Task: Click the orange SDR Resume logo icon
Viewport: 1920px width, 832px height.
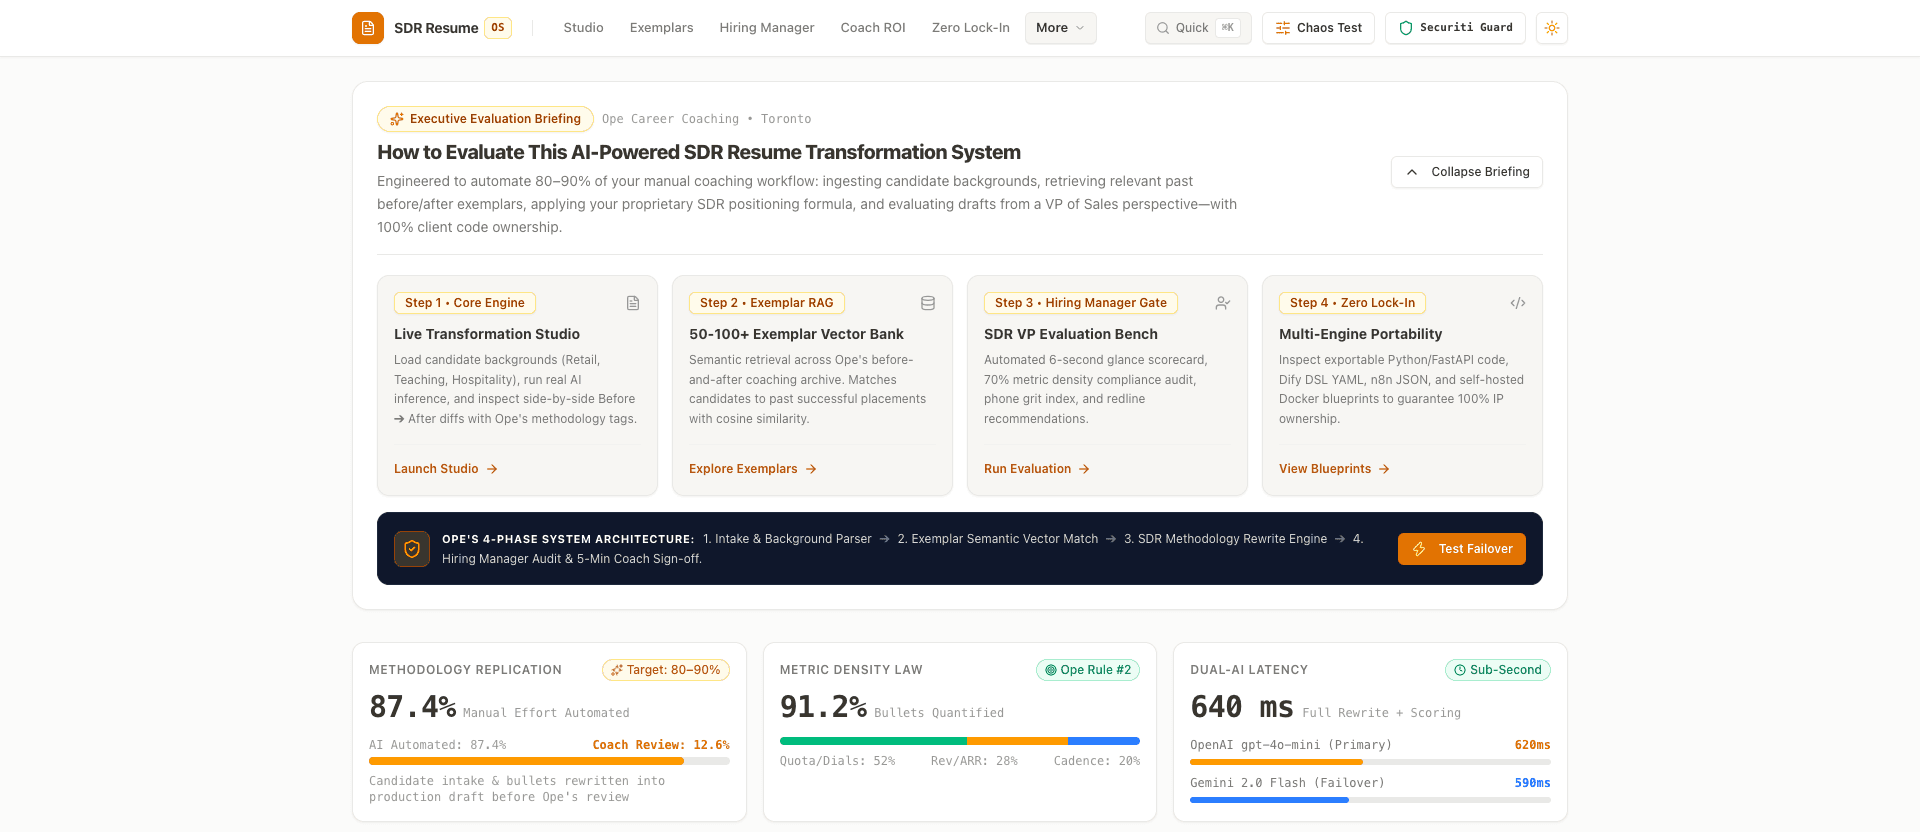Action: [x=368, y=28]
